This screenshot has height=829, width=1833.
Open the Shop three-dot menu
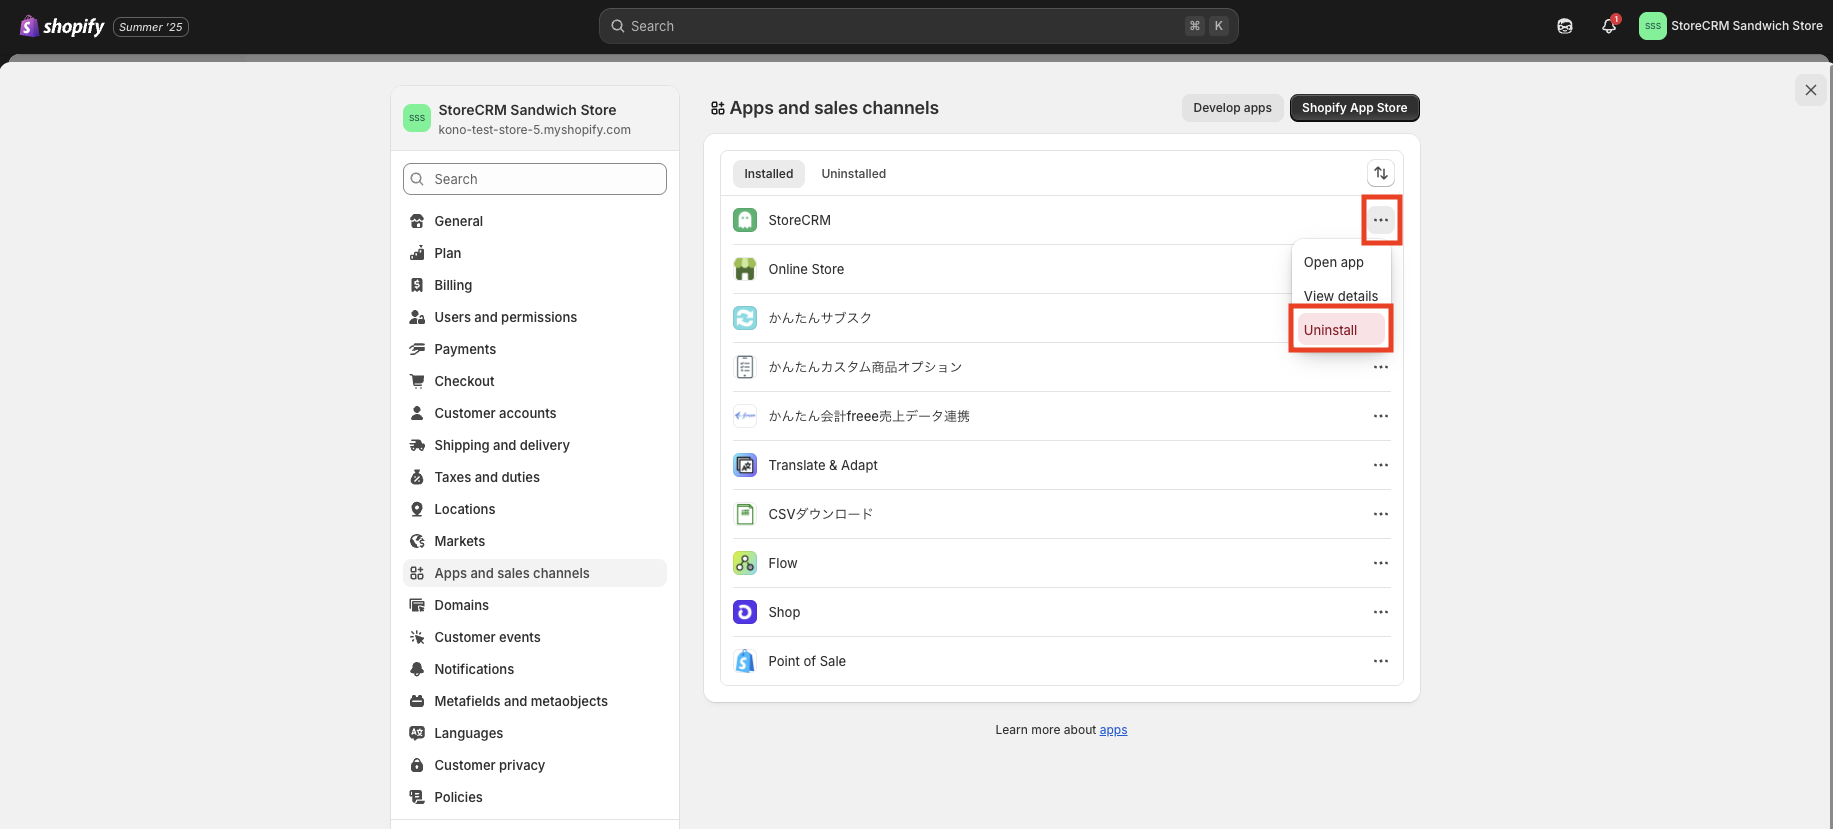(1381, 612)
